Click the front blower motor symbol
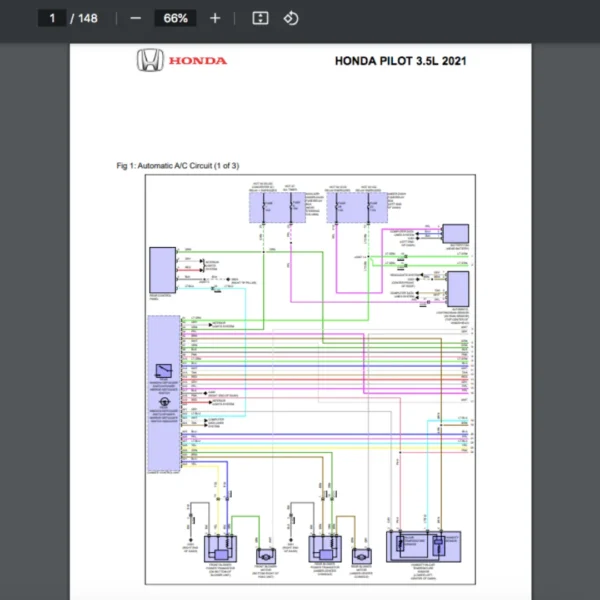This screenshot has width=600, height=600. (x=266, y=555)
